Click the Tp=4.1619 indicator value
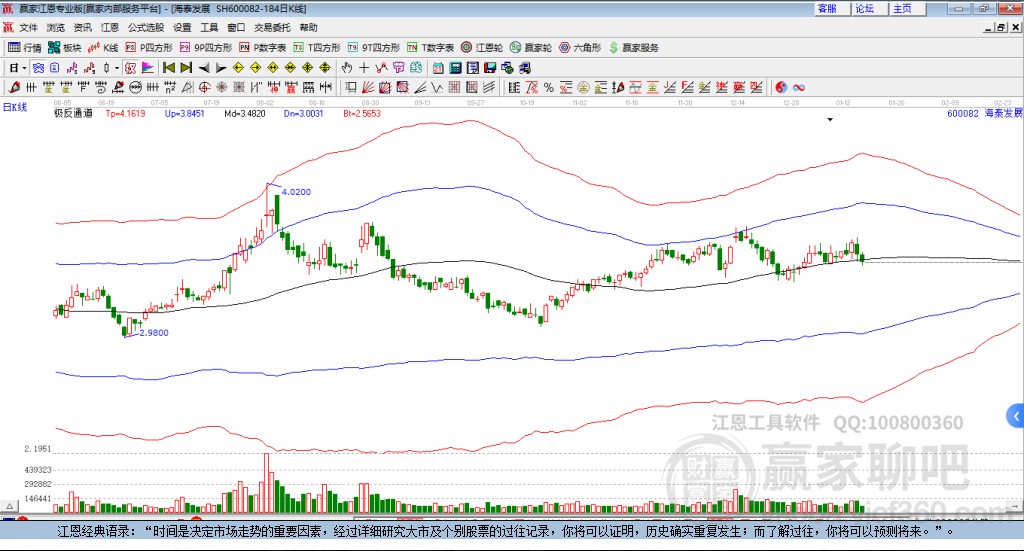This screenshot has width=1024, height=551. 125,114
